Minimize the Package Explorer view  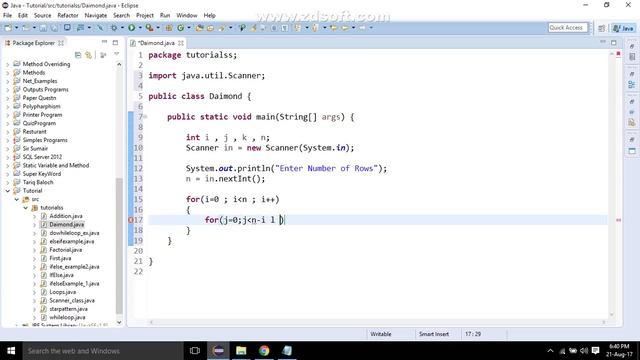104,42
